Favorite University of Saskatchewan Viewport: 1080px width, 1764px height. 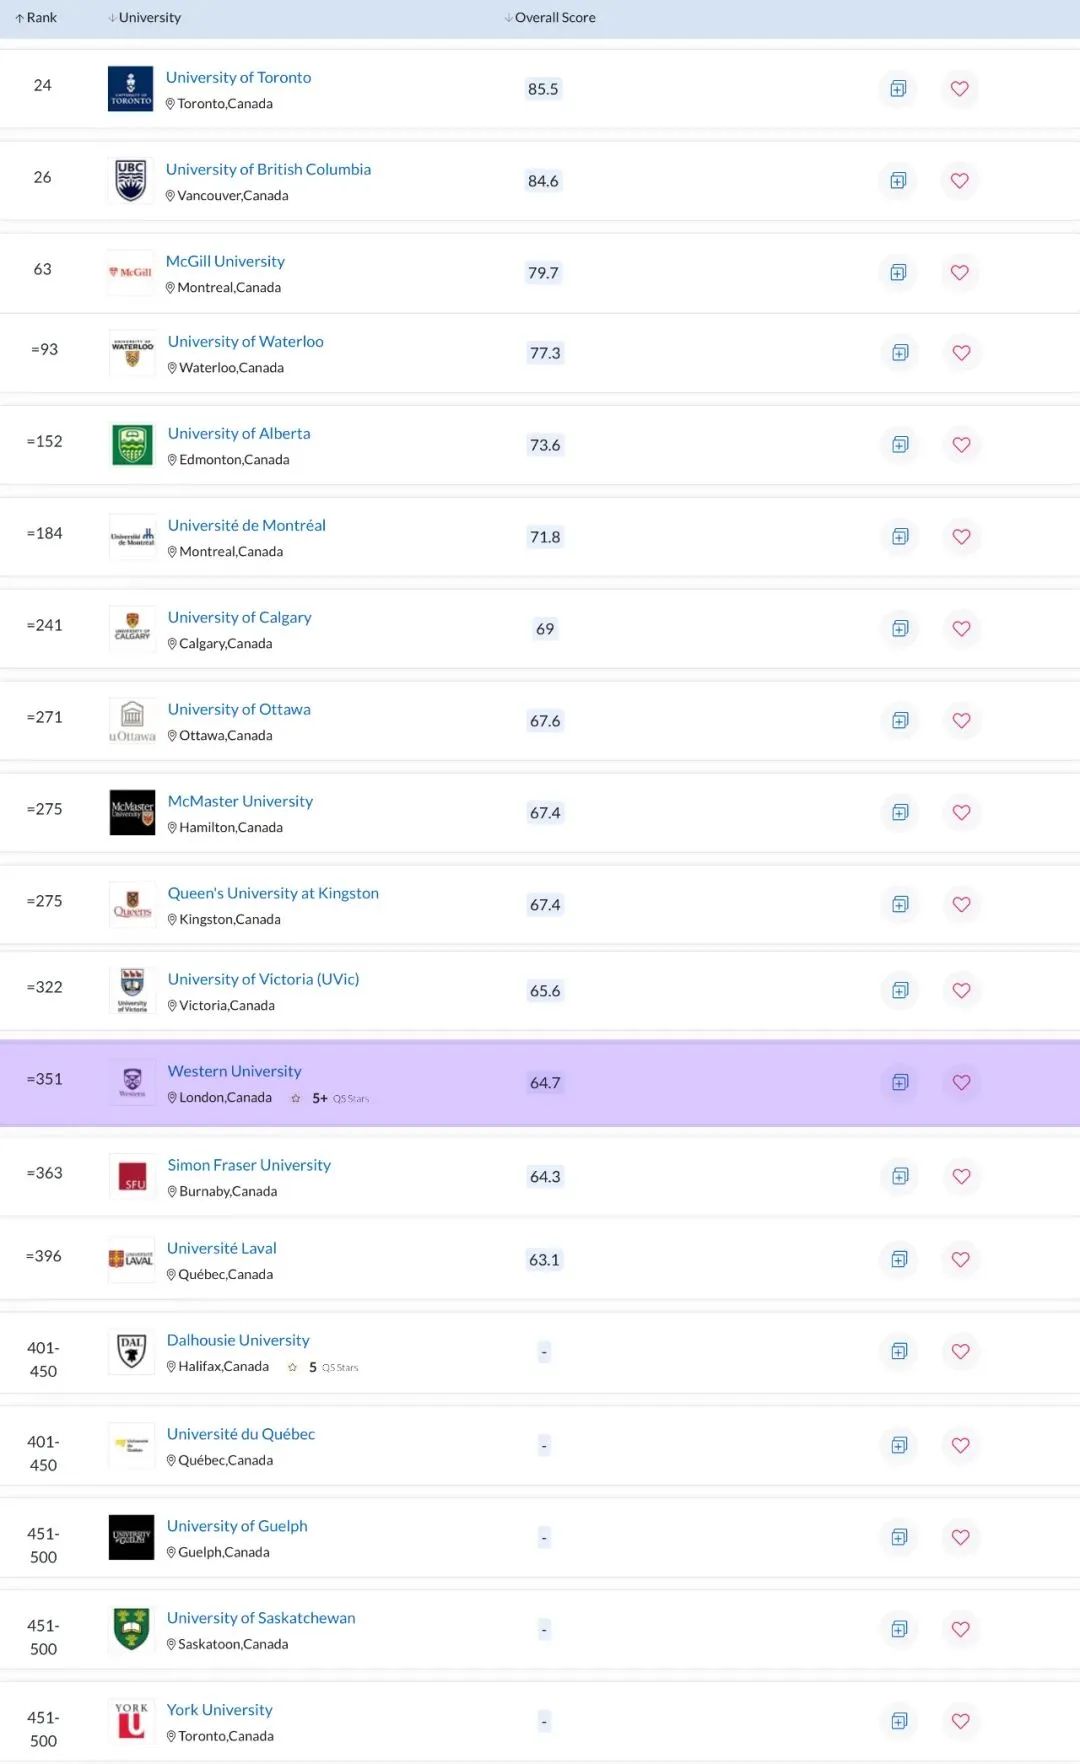(961, 1629)
